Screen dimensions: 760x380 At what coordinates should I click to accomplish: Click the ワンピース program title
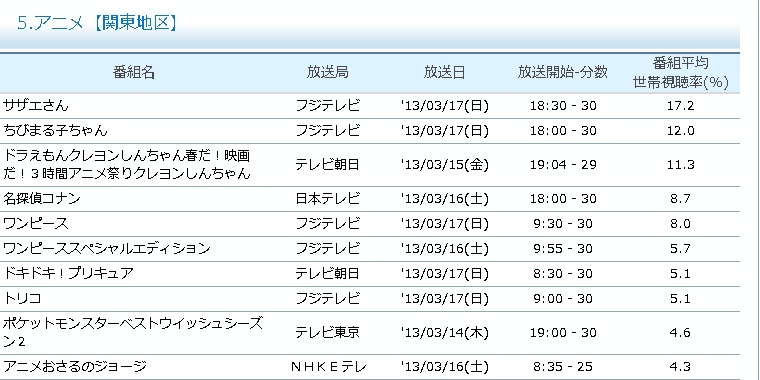click(36, 224)
